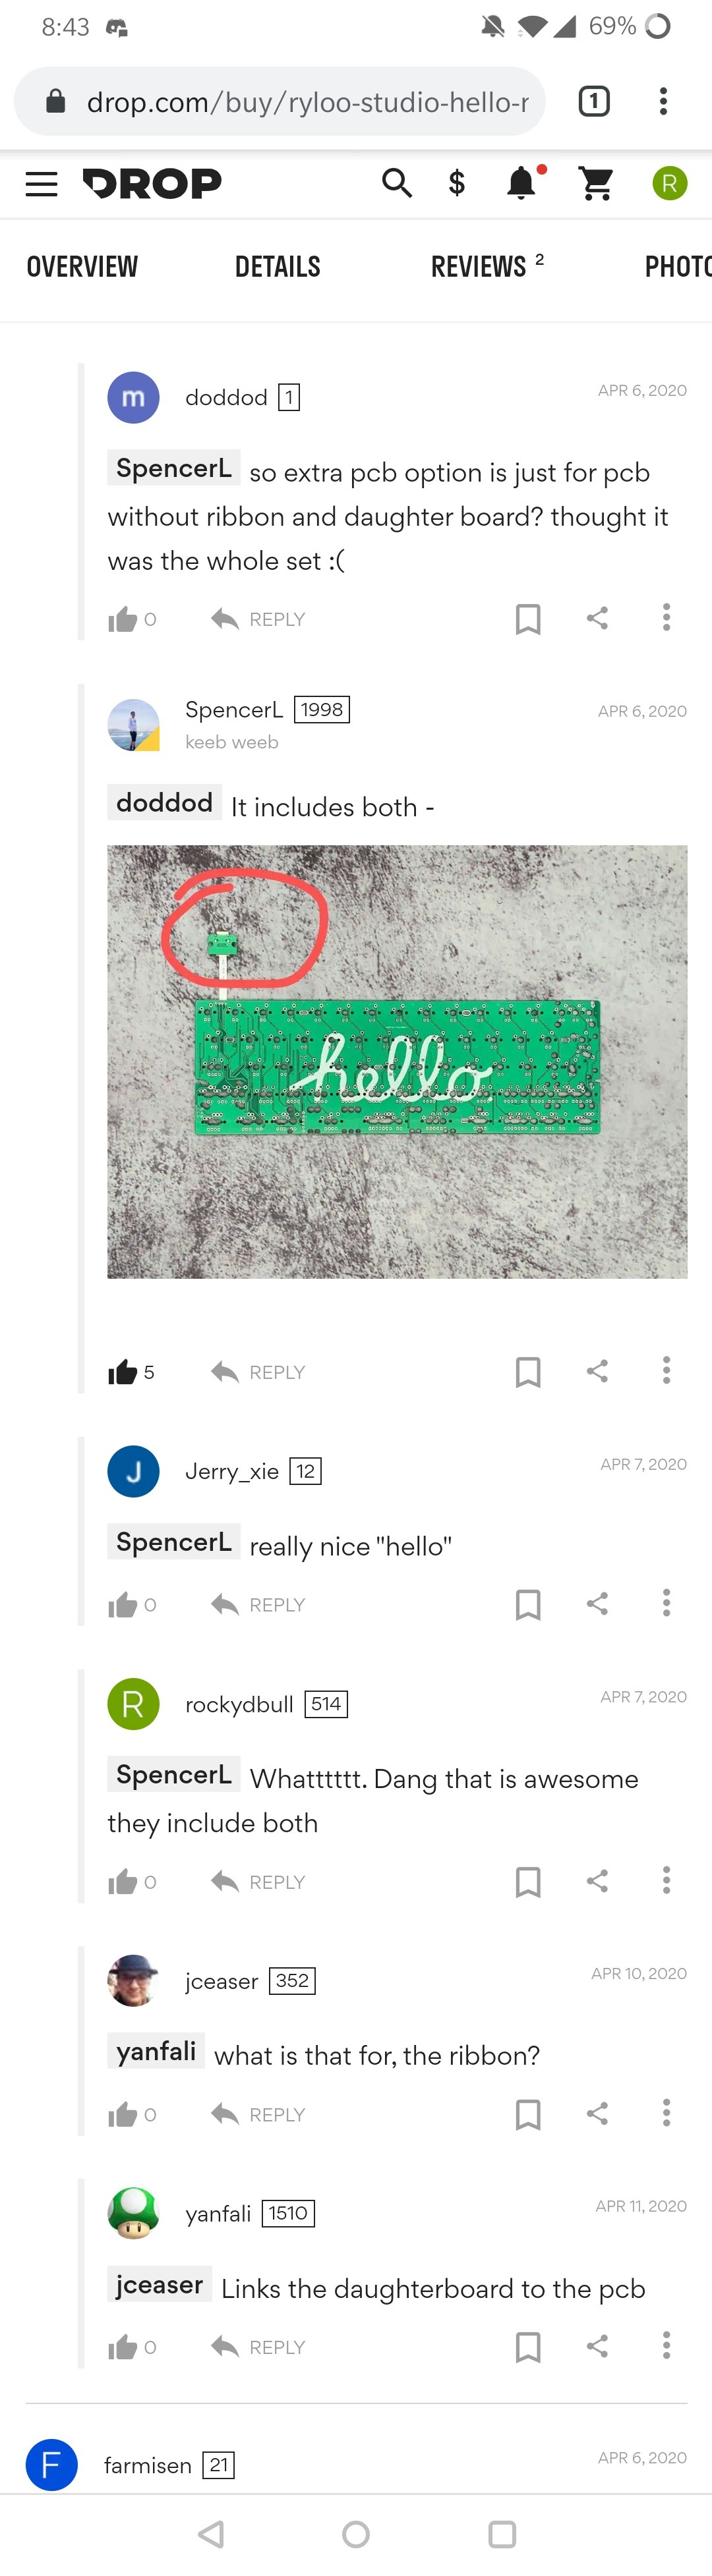Screen dimensions: 712x2576
Task: Open Chrome three-dot overflow menu
Action: pyautogui.click(x=663, y=101)
